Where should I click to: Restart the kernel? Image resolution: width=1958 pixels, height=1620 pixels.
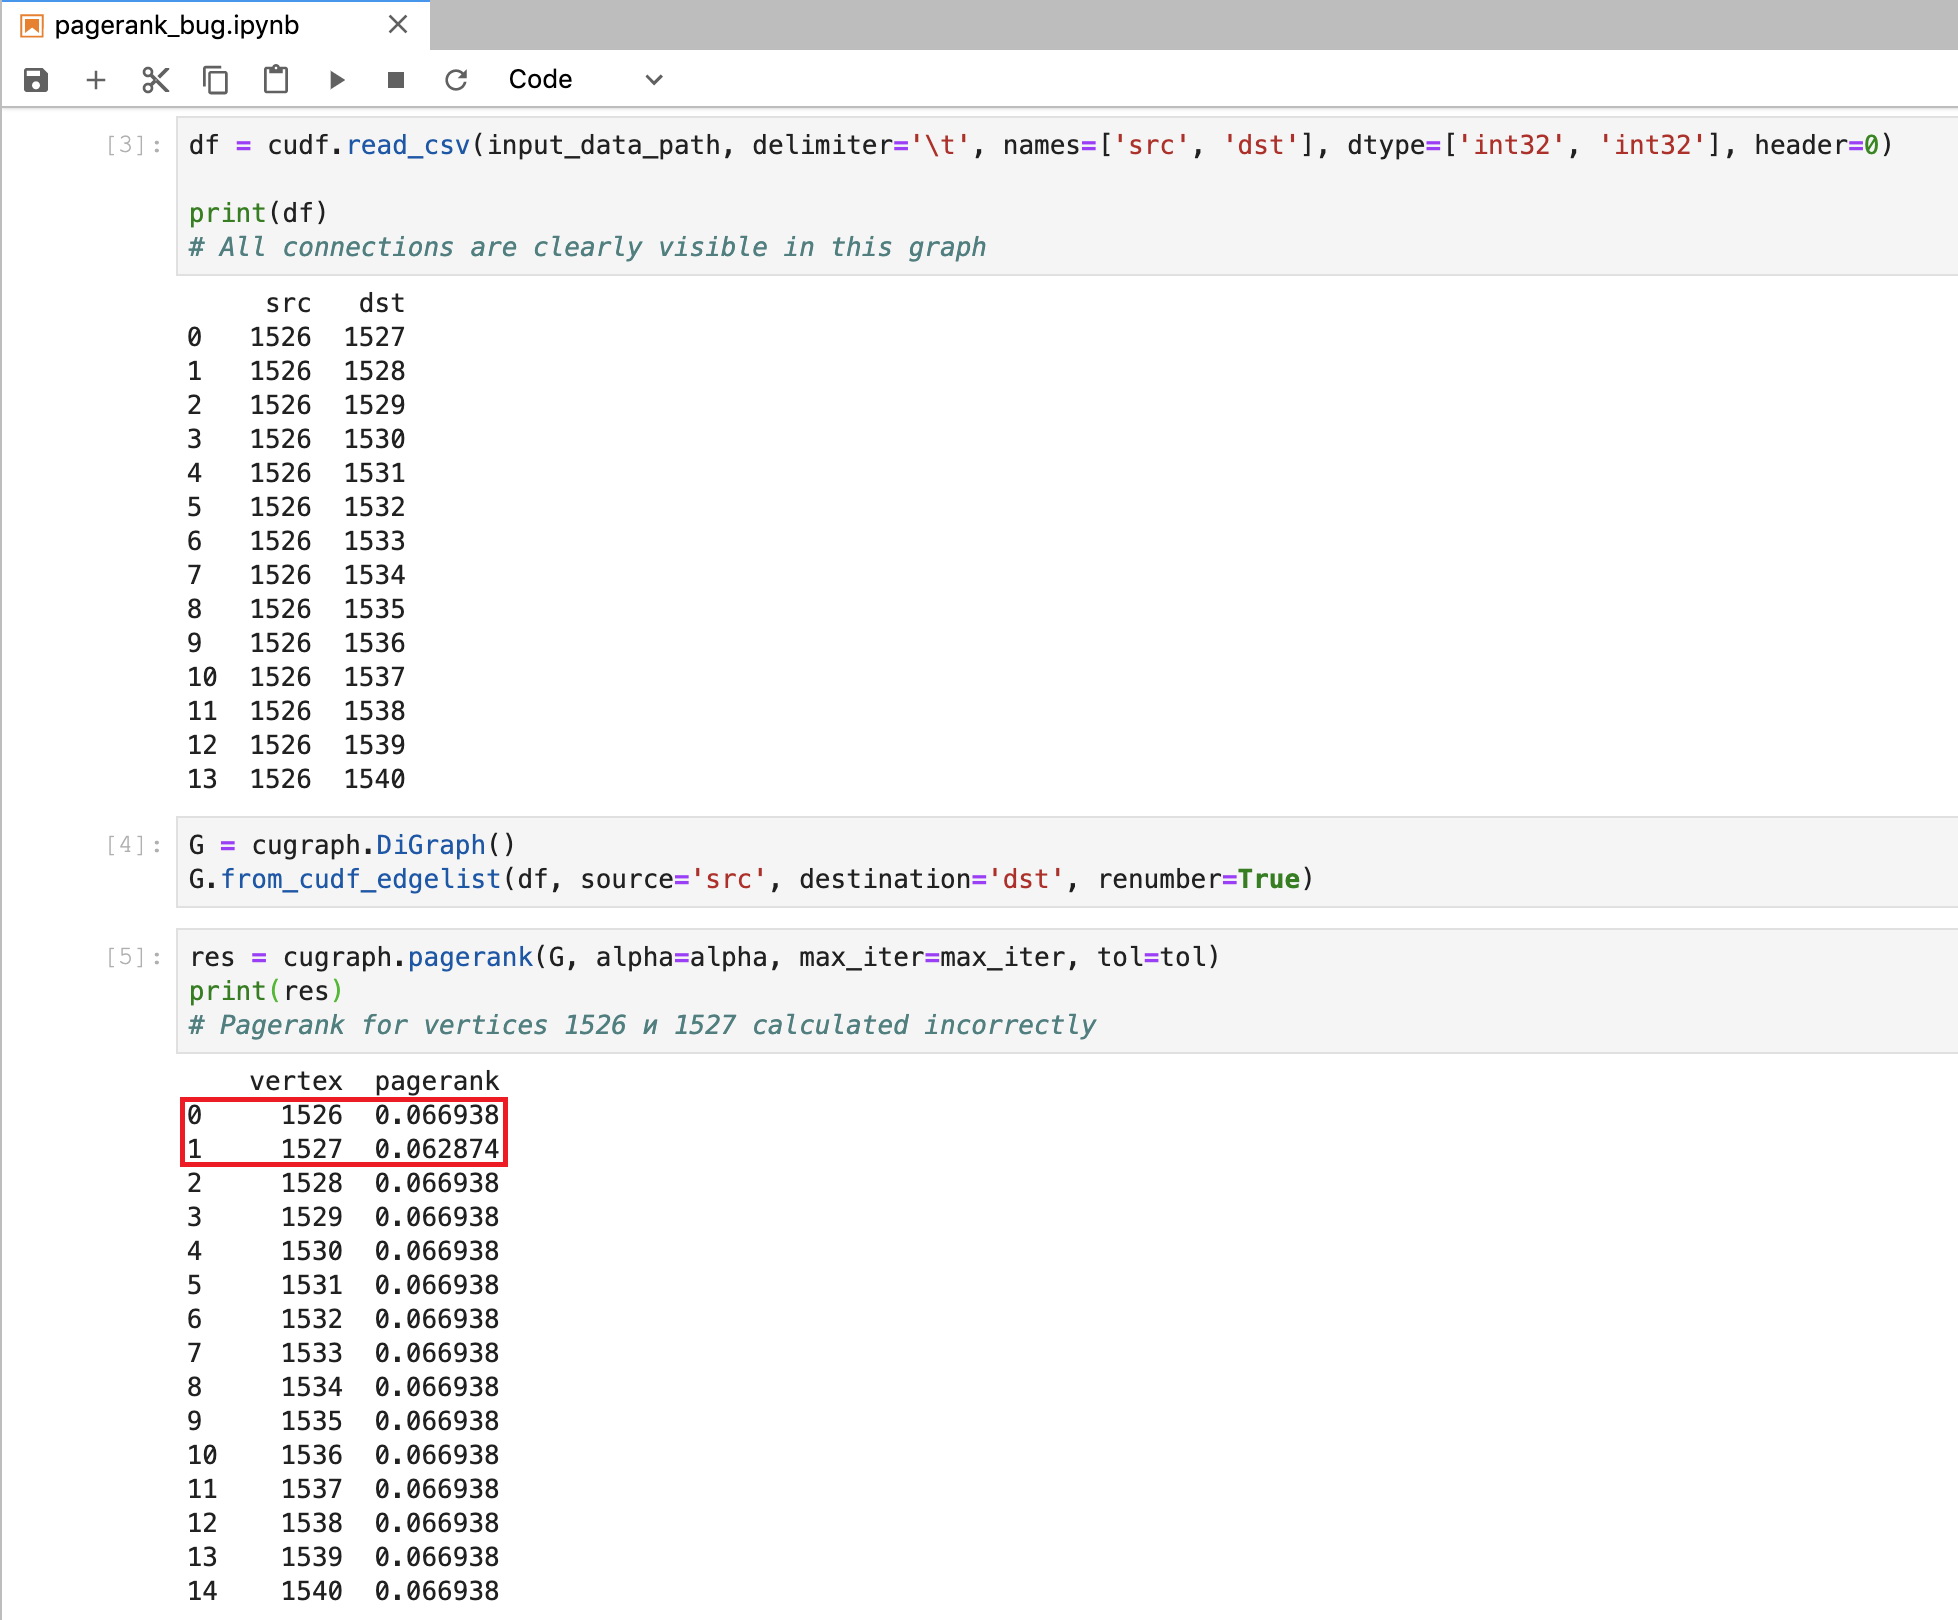pos(457,79)
